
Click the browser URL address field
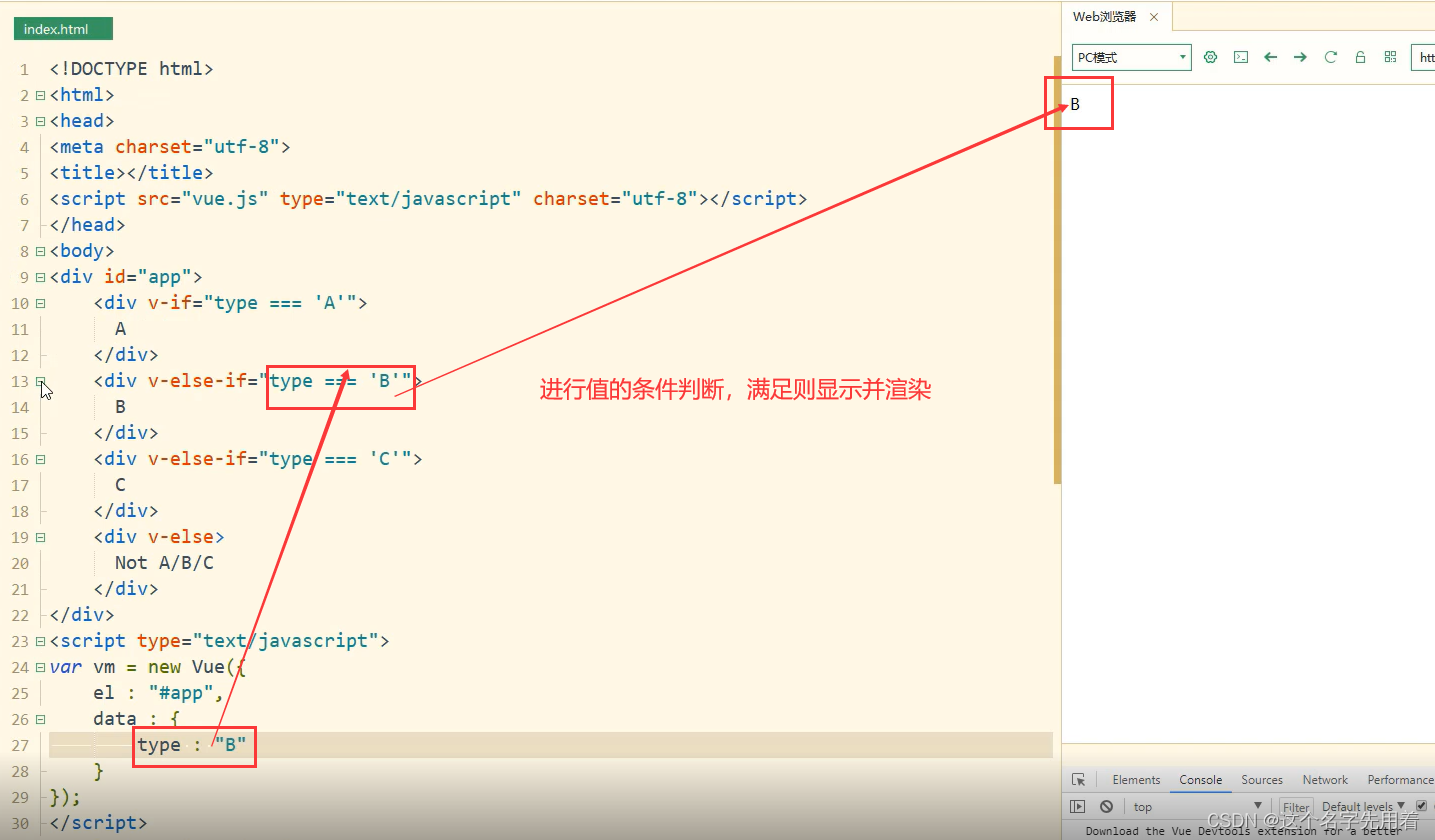(1423, 57)
